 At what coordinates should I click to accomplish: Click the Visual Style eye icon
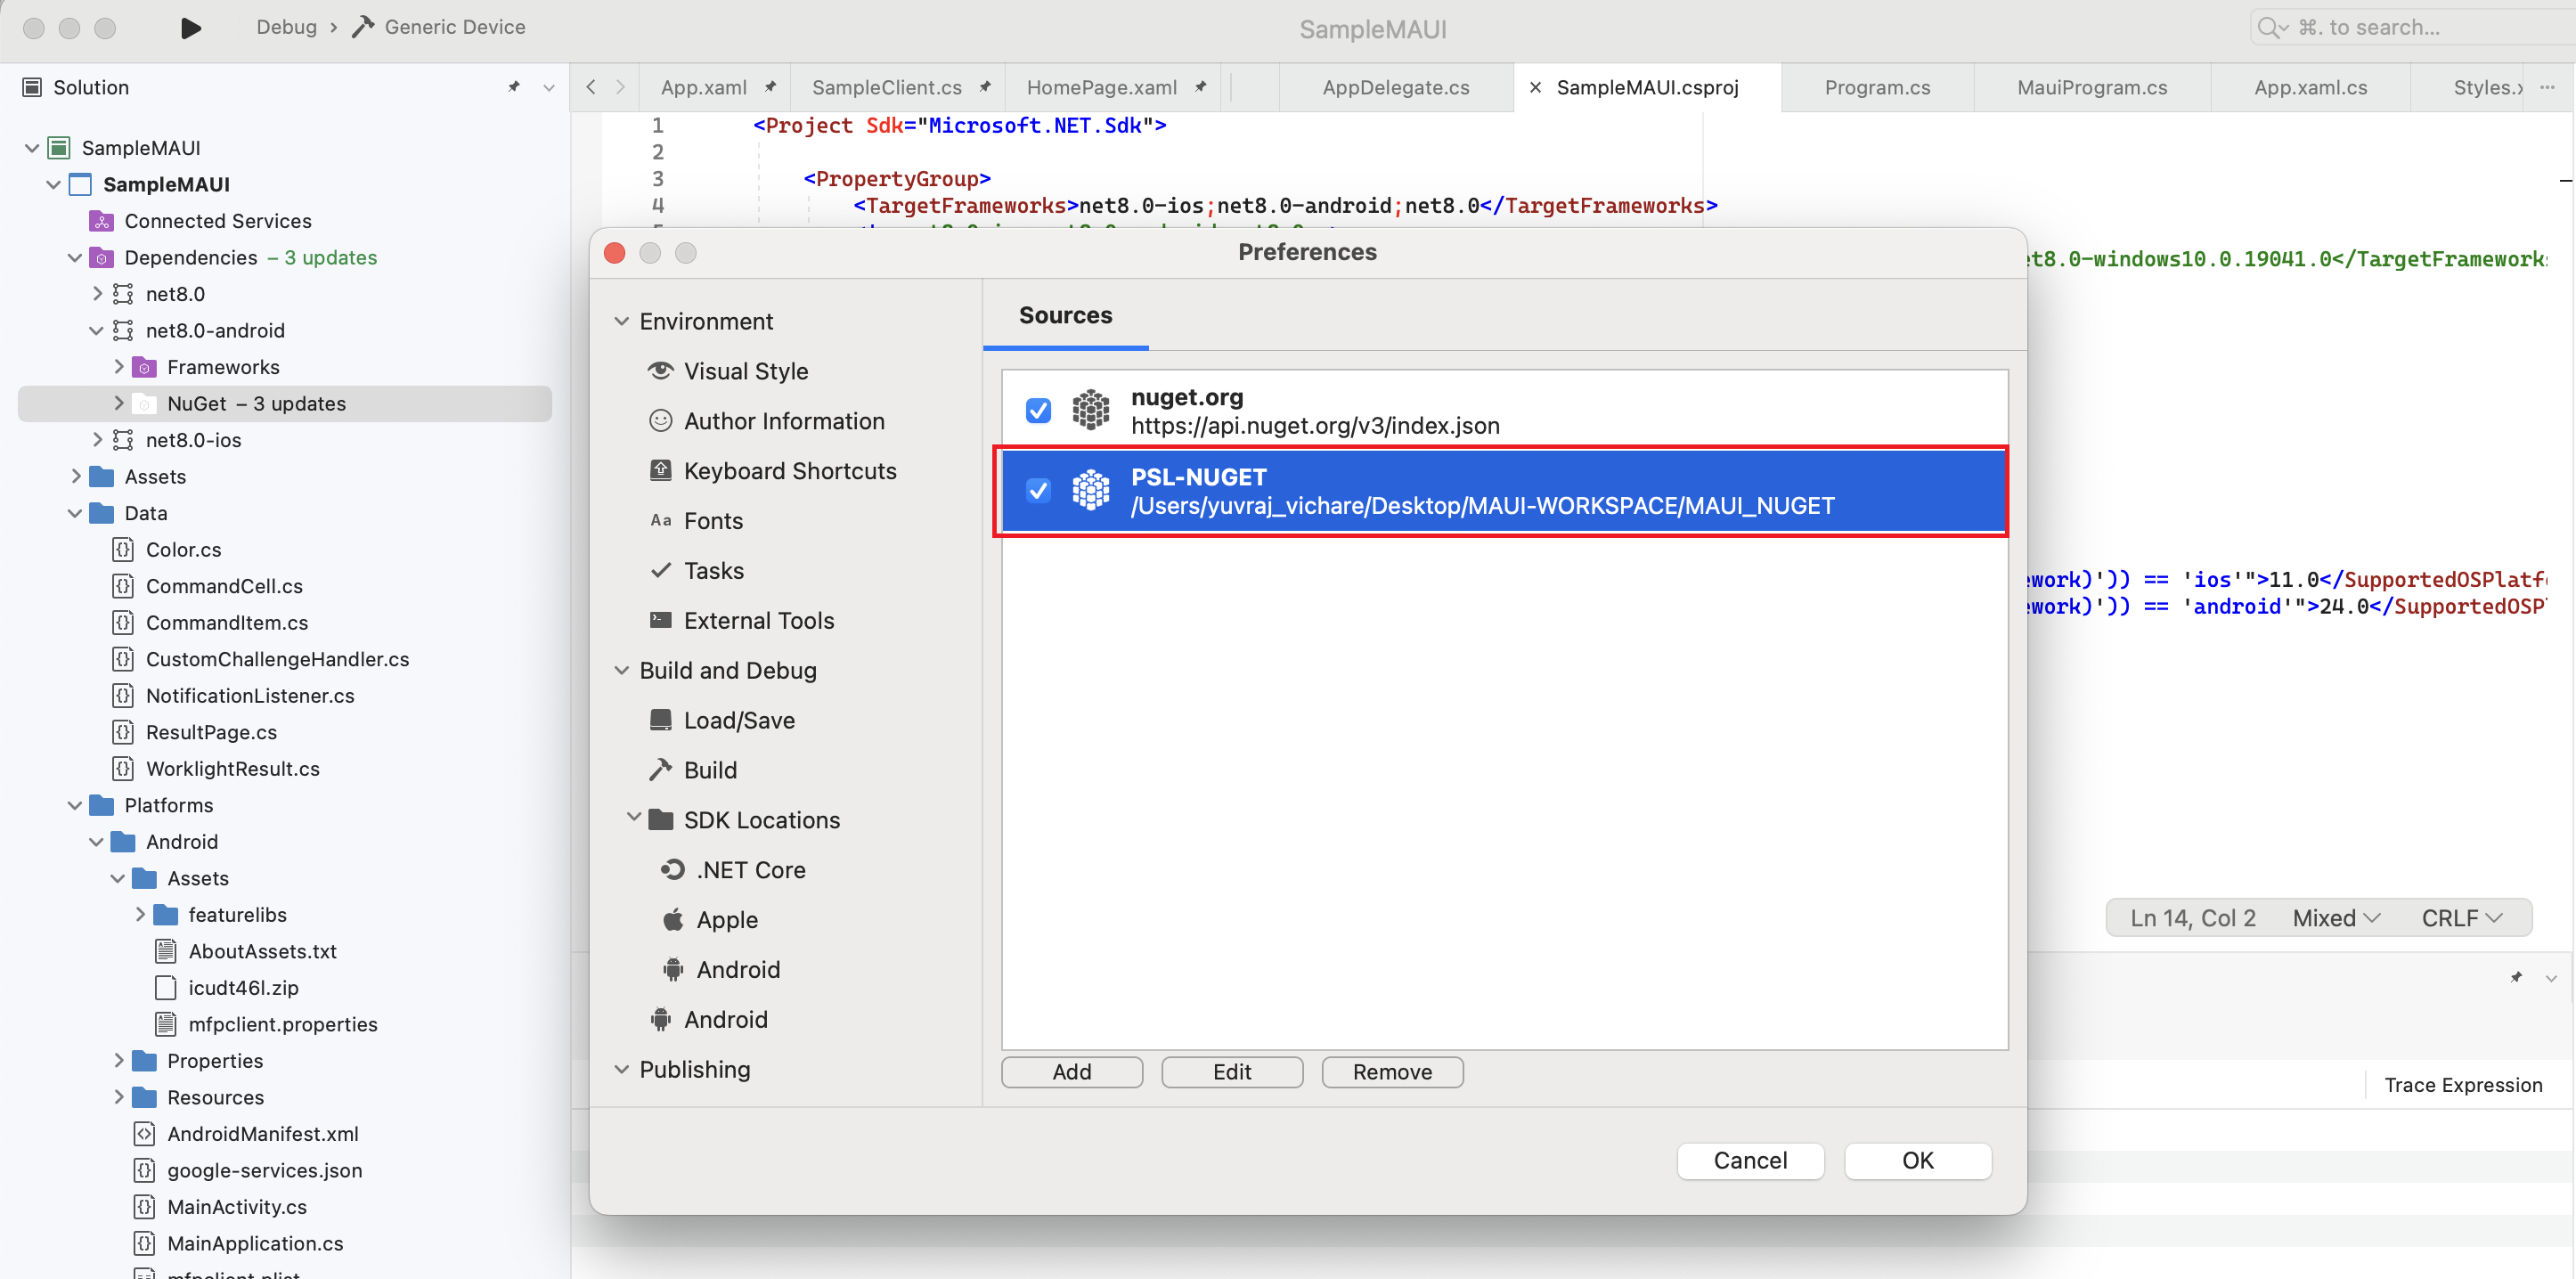pos(660,371)
